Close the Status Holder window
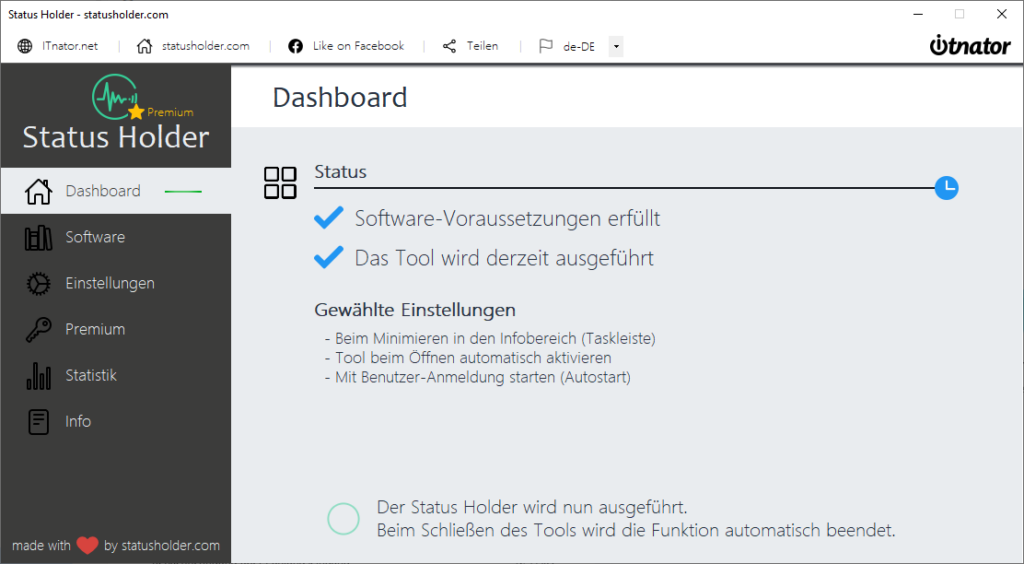1024x564 pixels. coord(1001,14)
